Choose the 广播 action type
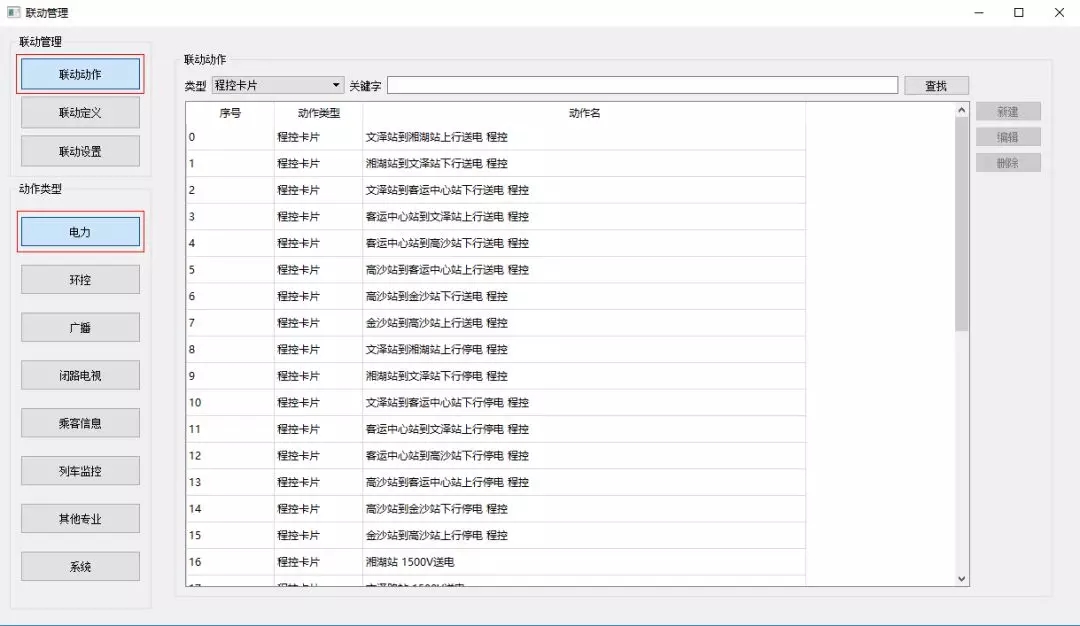Screen dimensions: 1080x626 pyautogui.click(x=80, y=328)
